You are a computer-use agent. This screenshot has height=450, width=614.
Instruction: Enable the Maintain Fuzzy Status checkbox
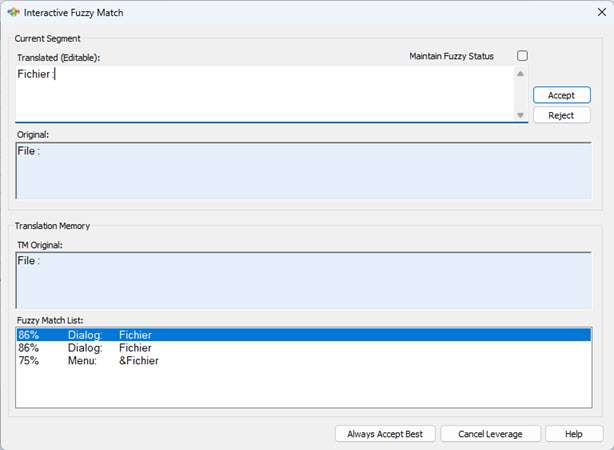522,56
